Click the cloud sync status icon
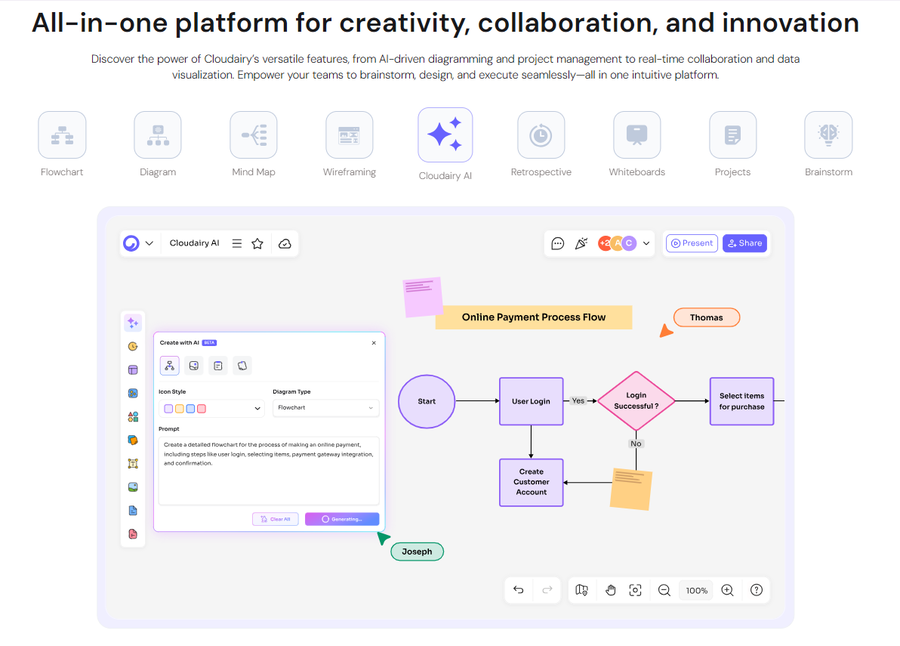 coord(285,243)
